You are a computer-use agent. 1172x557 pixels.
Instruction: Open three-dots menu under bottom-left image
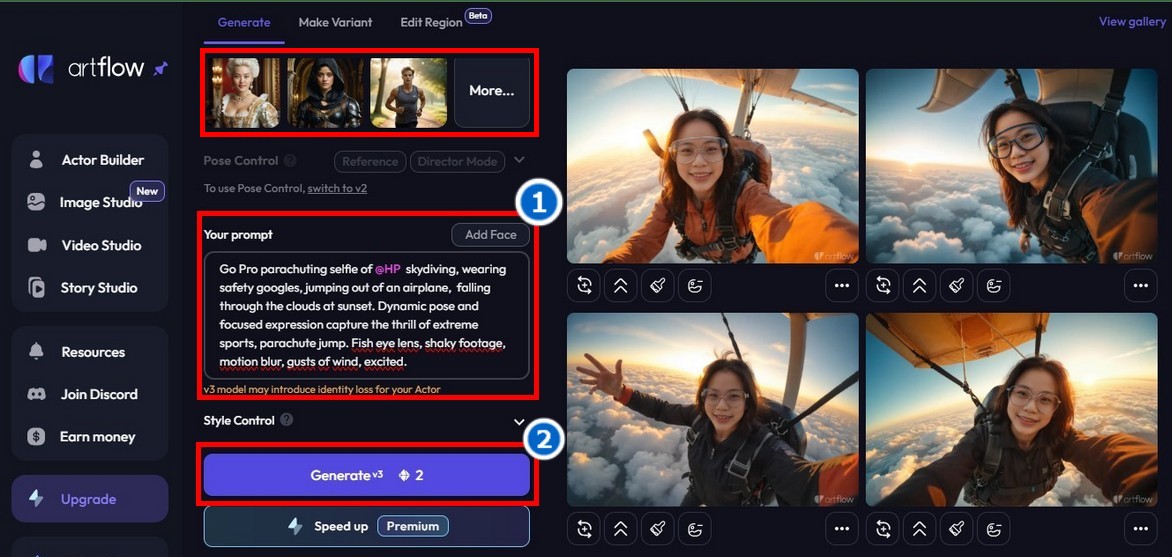[842, 529]
